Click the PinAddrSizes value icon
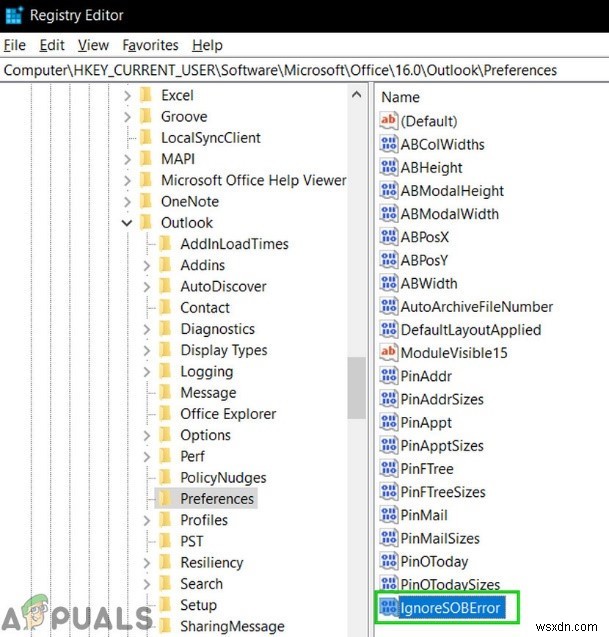Image resolution: width=609 pixels, height=637 pixels. (x=389, y=399)
